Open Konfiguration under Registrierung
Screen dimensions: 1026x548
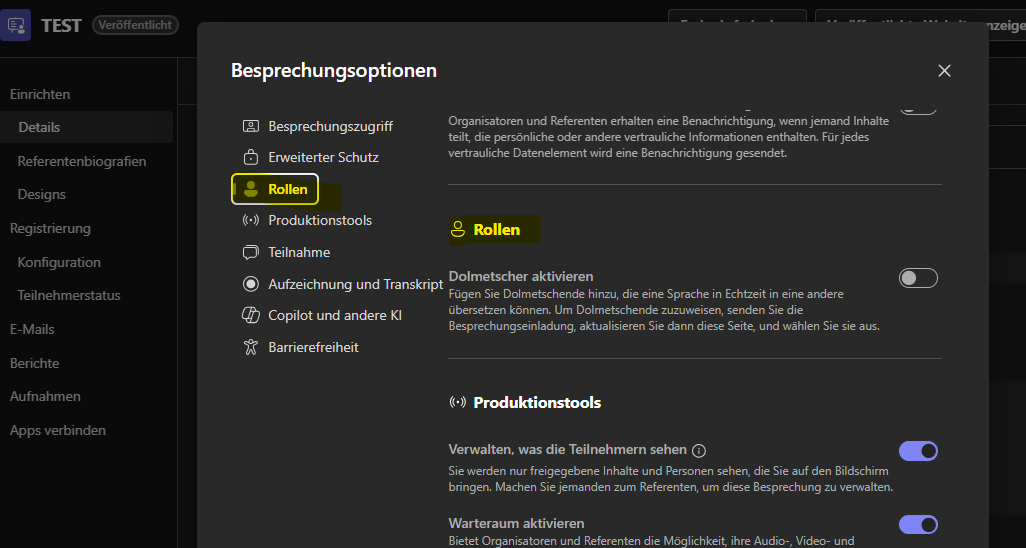[x=60, y=263]
